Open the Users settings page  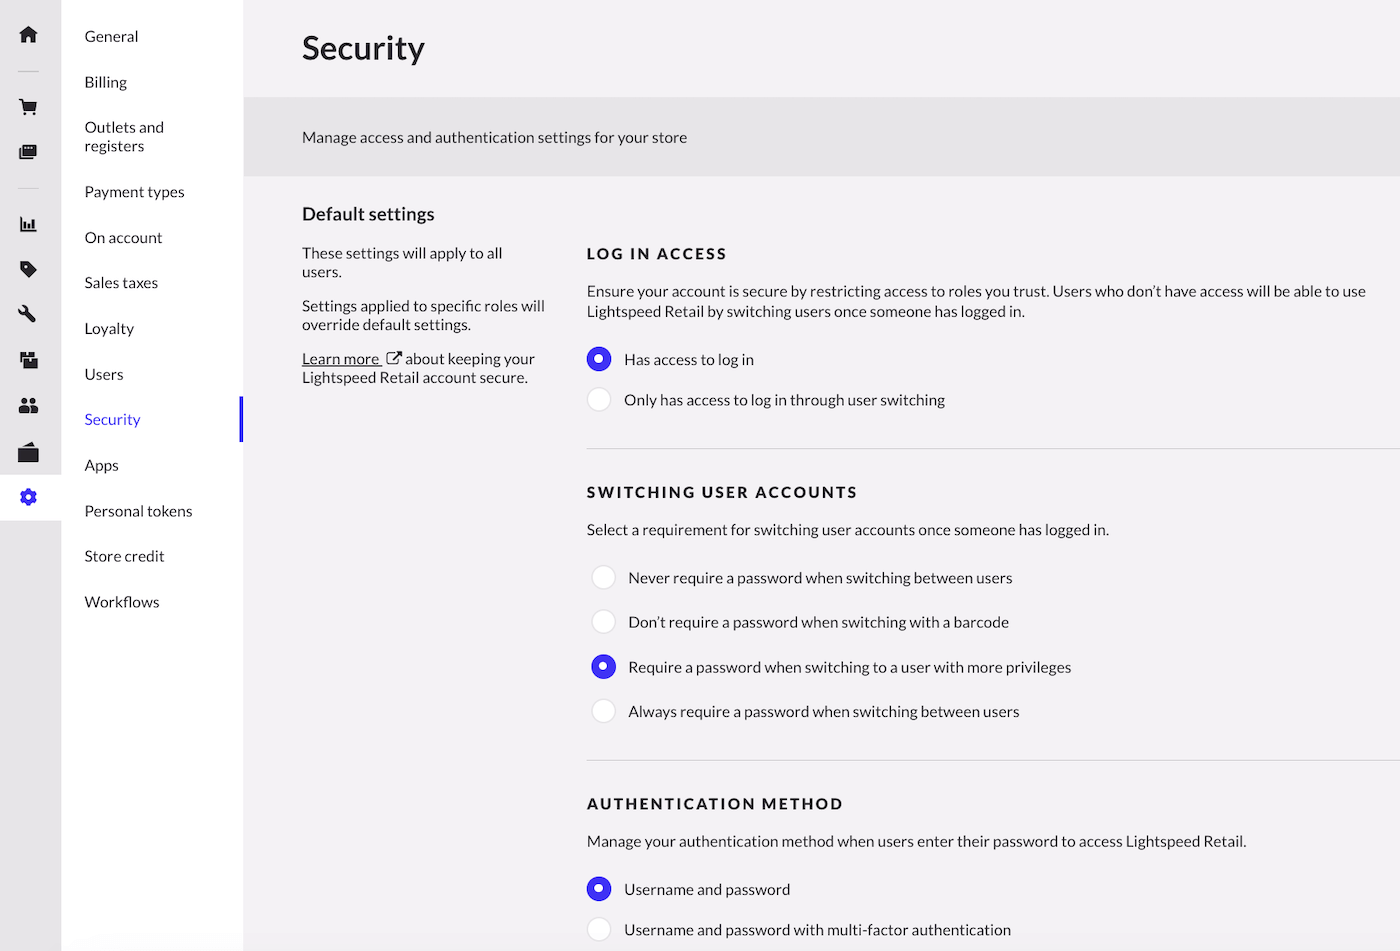click(104, 374)
